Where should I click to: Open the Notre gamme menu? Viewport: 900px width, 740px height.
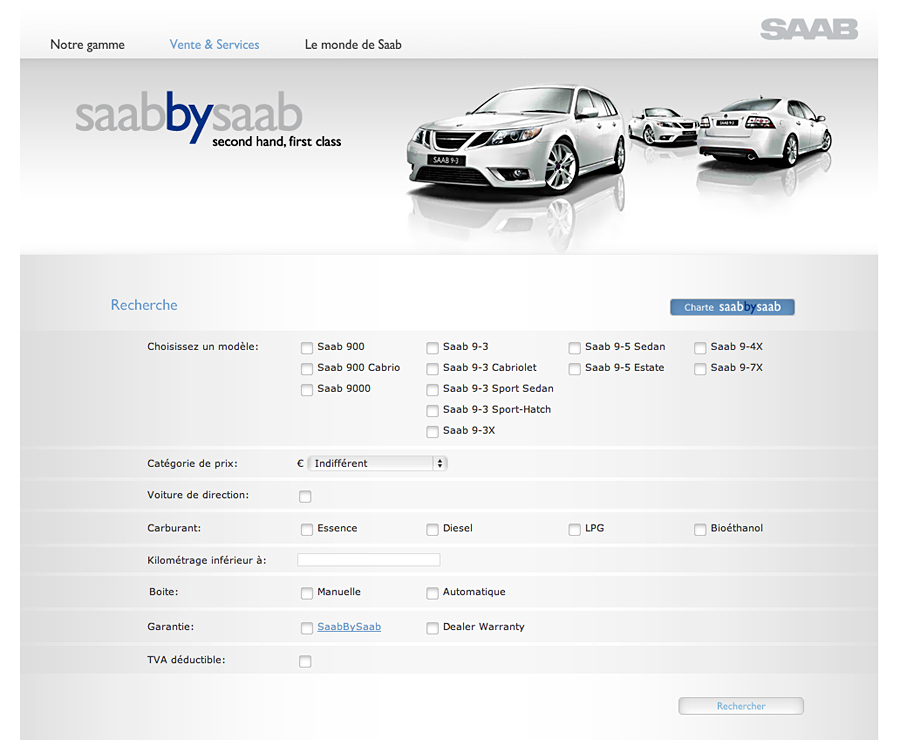point(87,45)
